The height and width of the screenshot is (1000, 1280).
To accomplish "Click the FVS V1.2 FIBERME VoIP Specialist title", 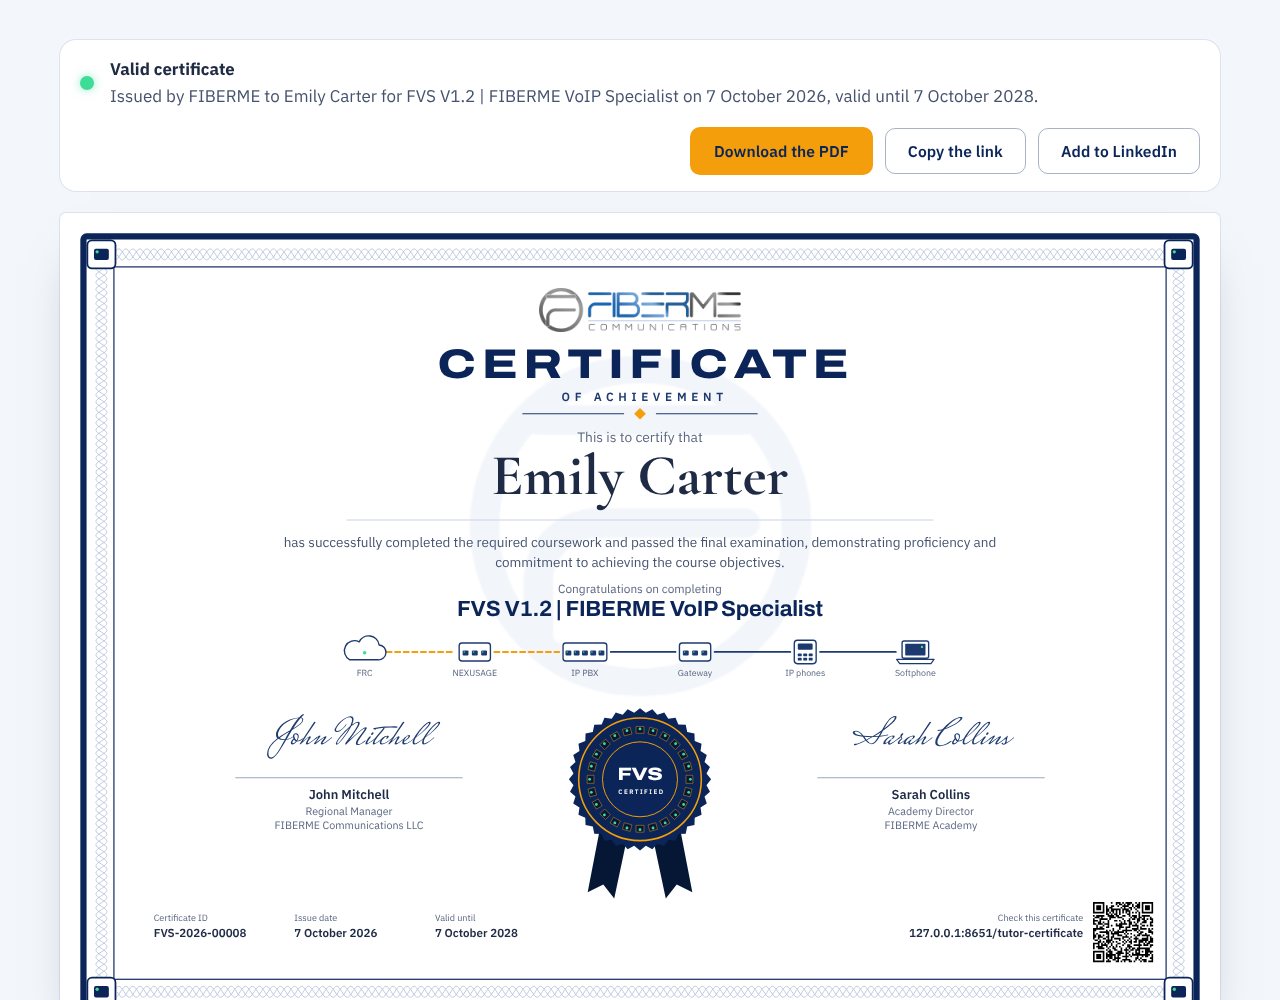I will coord(640,609).
